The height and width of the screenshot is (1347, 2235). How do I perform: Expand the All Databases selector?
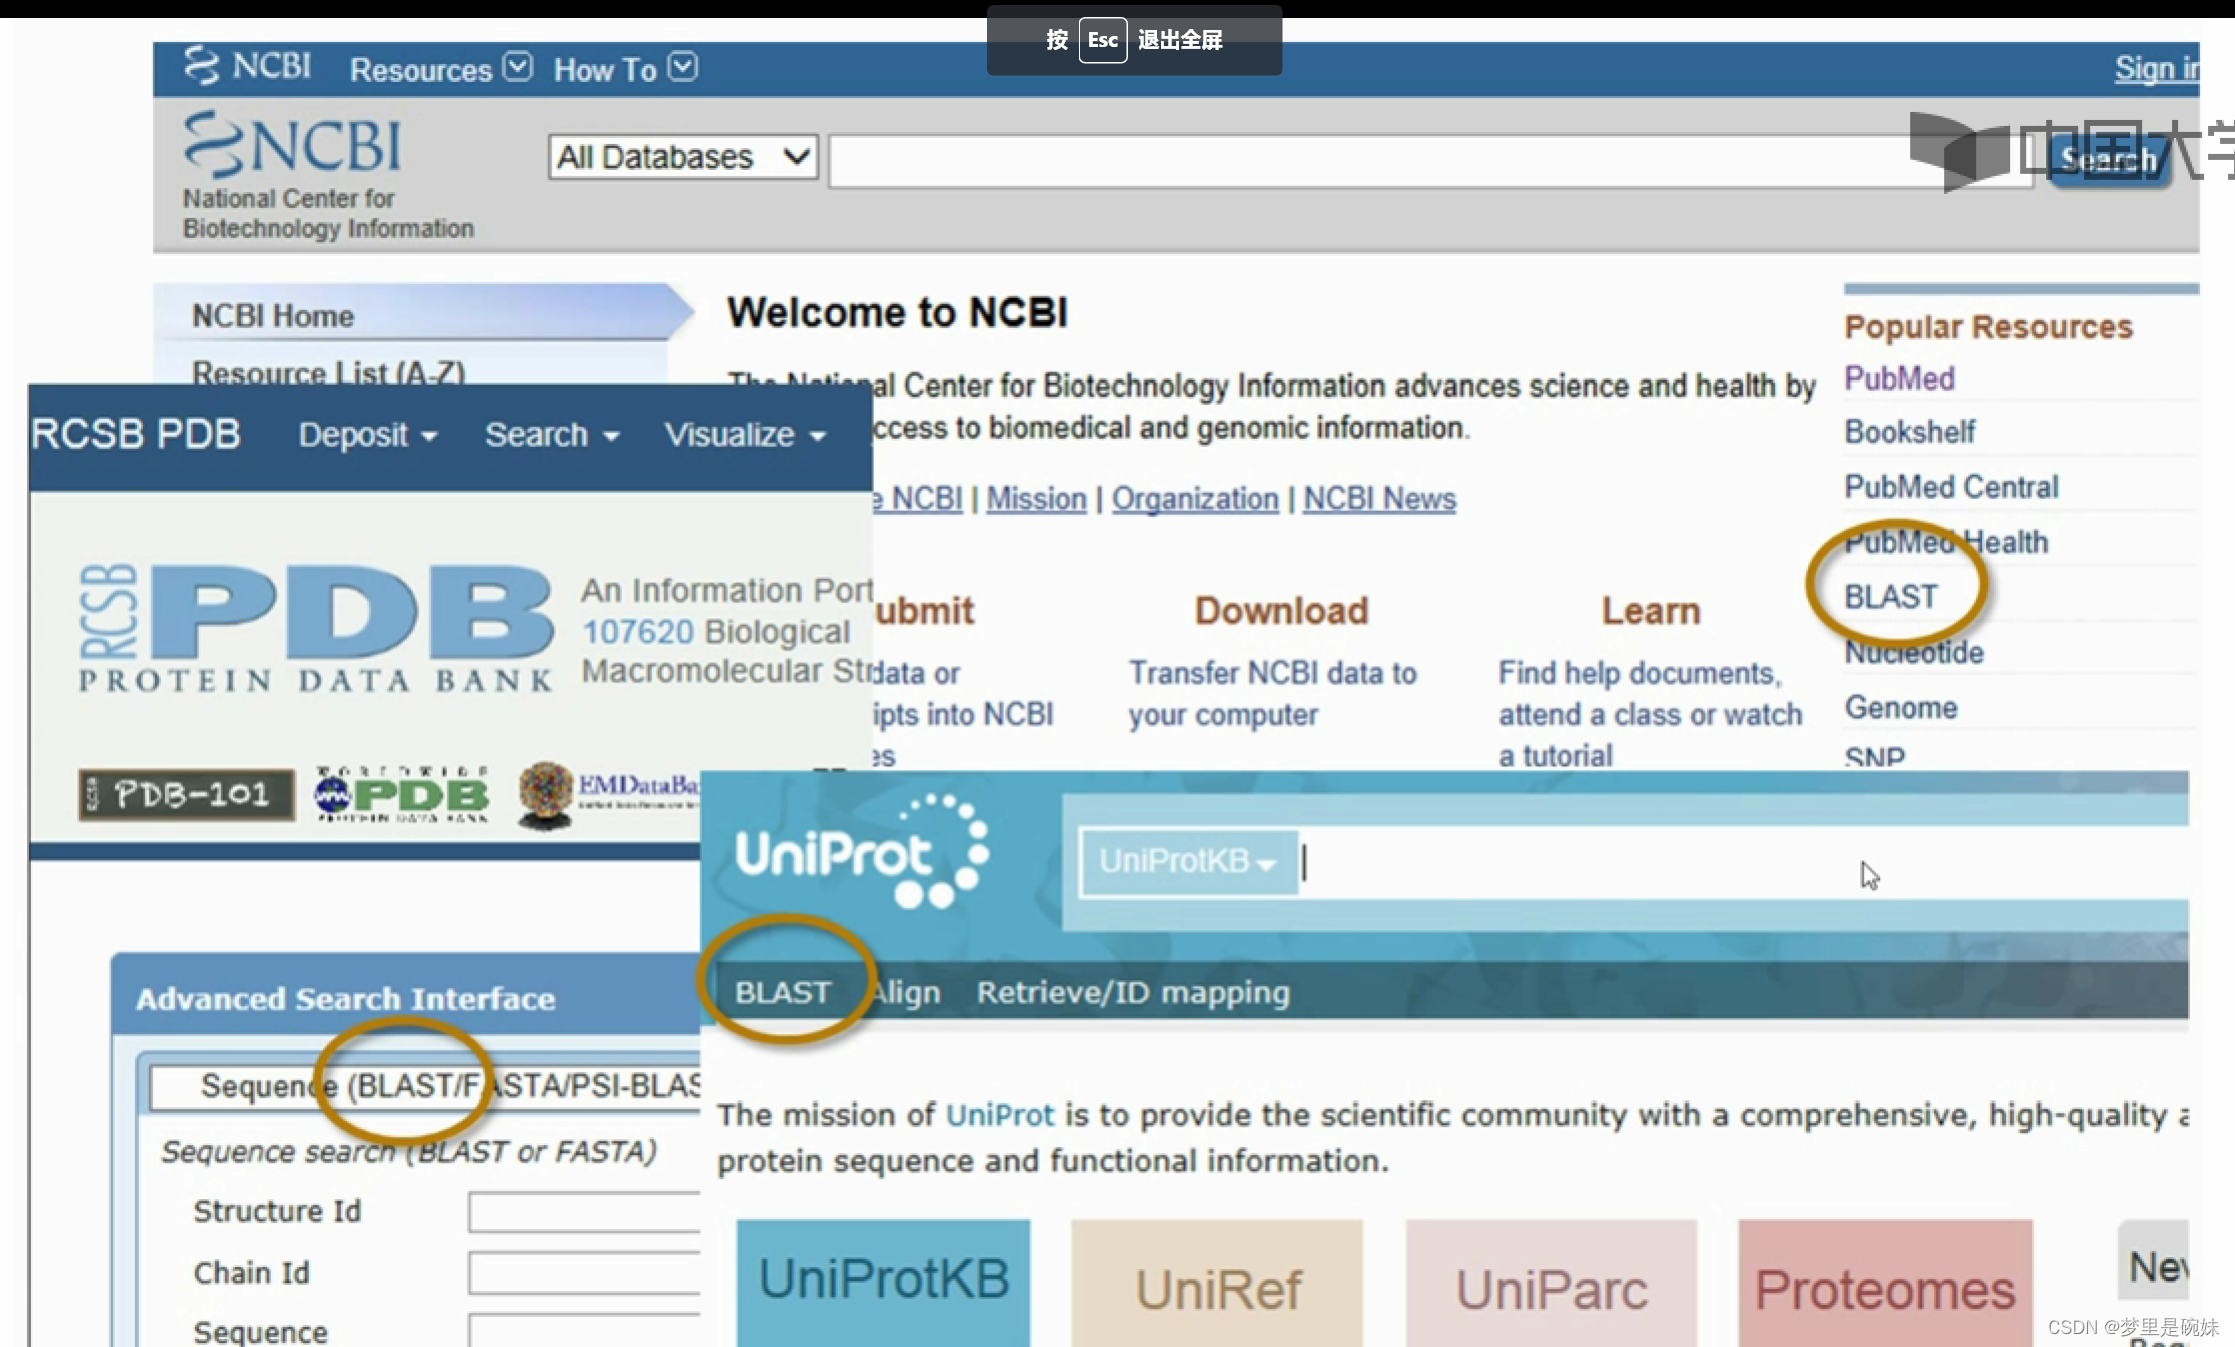pyautogui.click(x=683, y=157)
